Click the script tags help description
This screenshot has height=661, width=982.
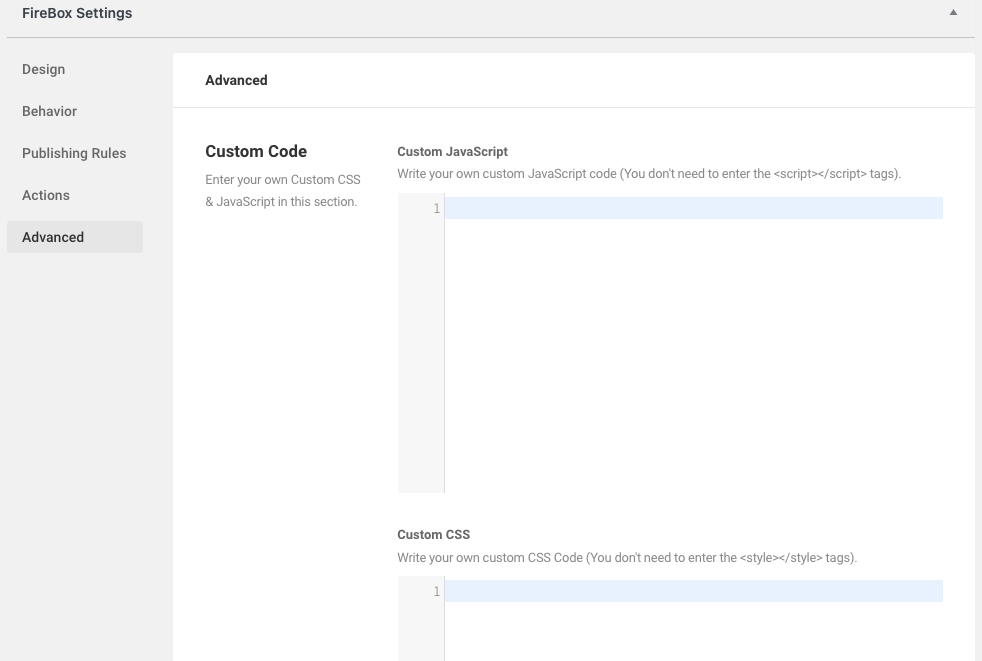(x=649, y=174)
